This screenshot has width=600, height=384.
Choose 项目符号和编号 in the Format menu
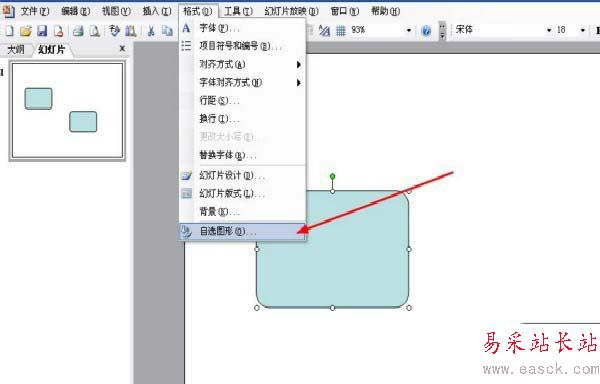pyautogui.click(x=243, y=46)
